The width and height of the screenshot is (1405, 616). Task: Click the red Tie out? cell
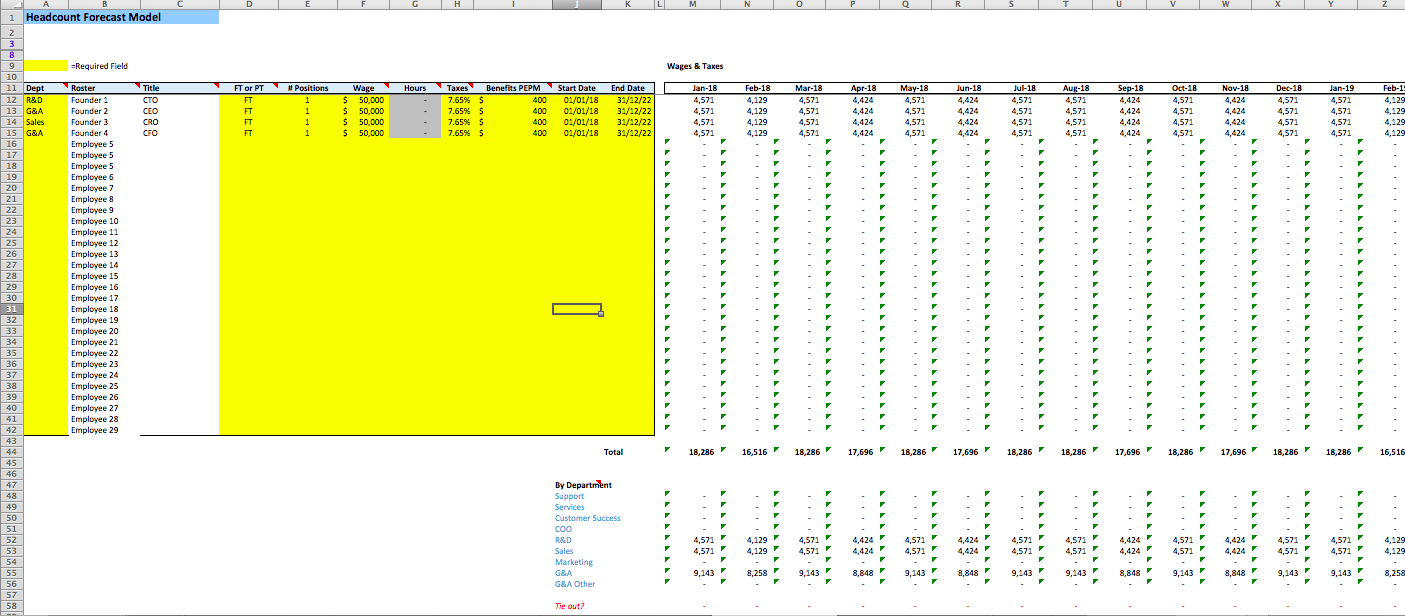pos(568,605)
